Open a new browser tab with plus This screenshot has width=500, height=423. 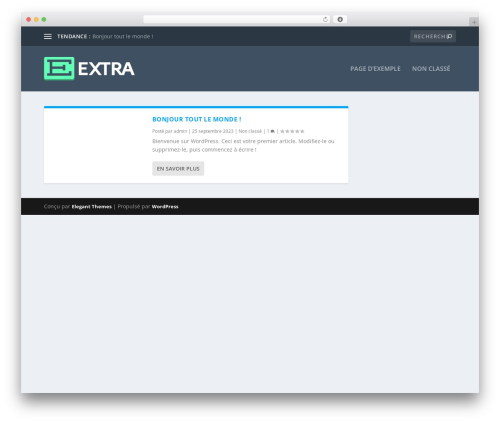click(x=474, y=22)
